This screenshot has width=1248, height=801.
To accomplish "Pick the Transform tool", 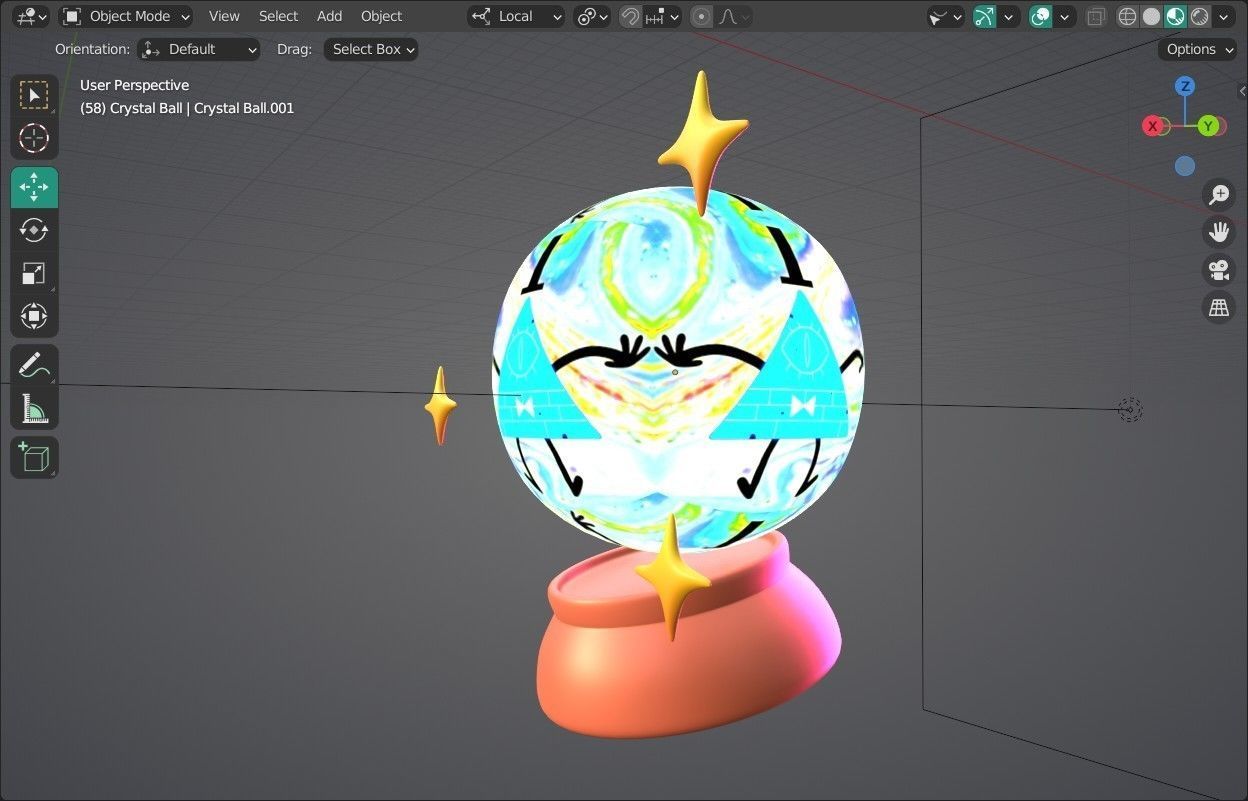I will pyautogui.click(x=34, y=316).
